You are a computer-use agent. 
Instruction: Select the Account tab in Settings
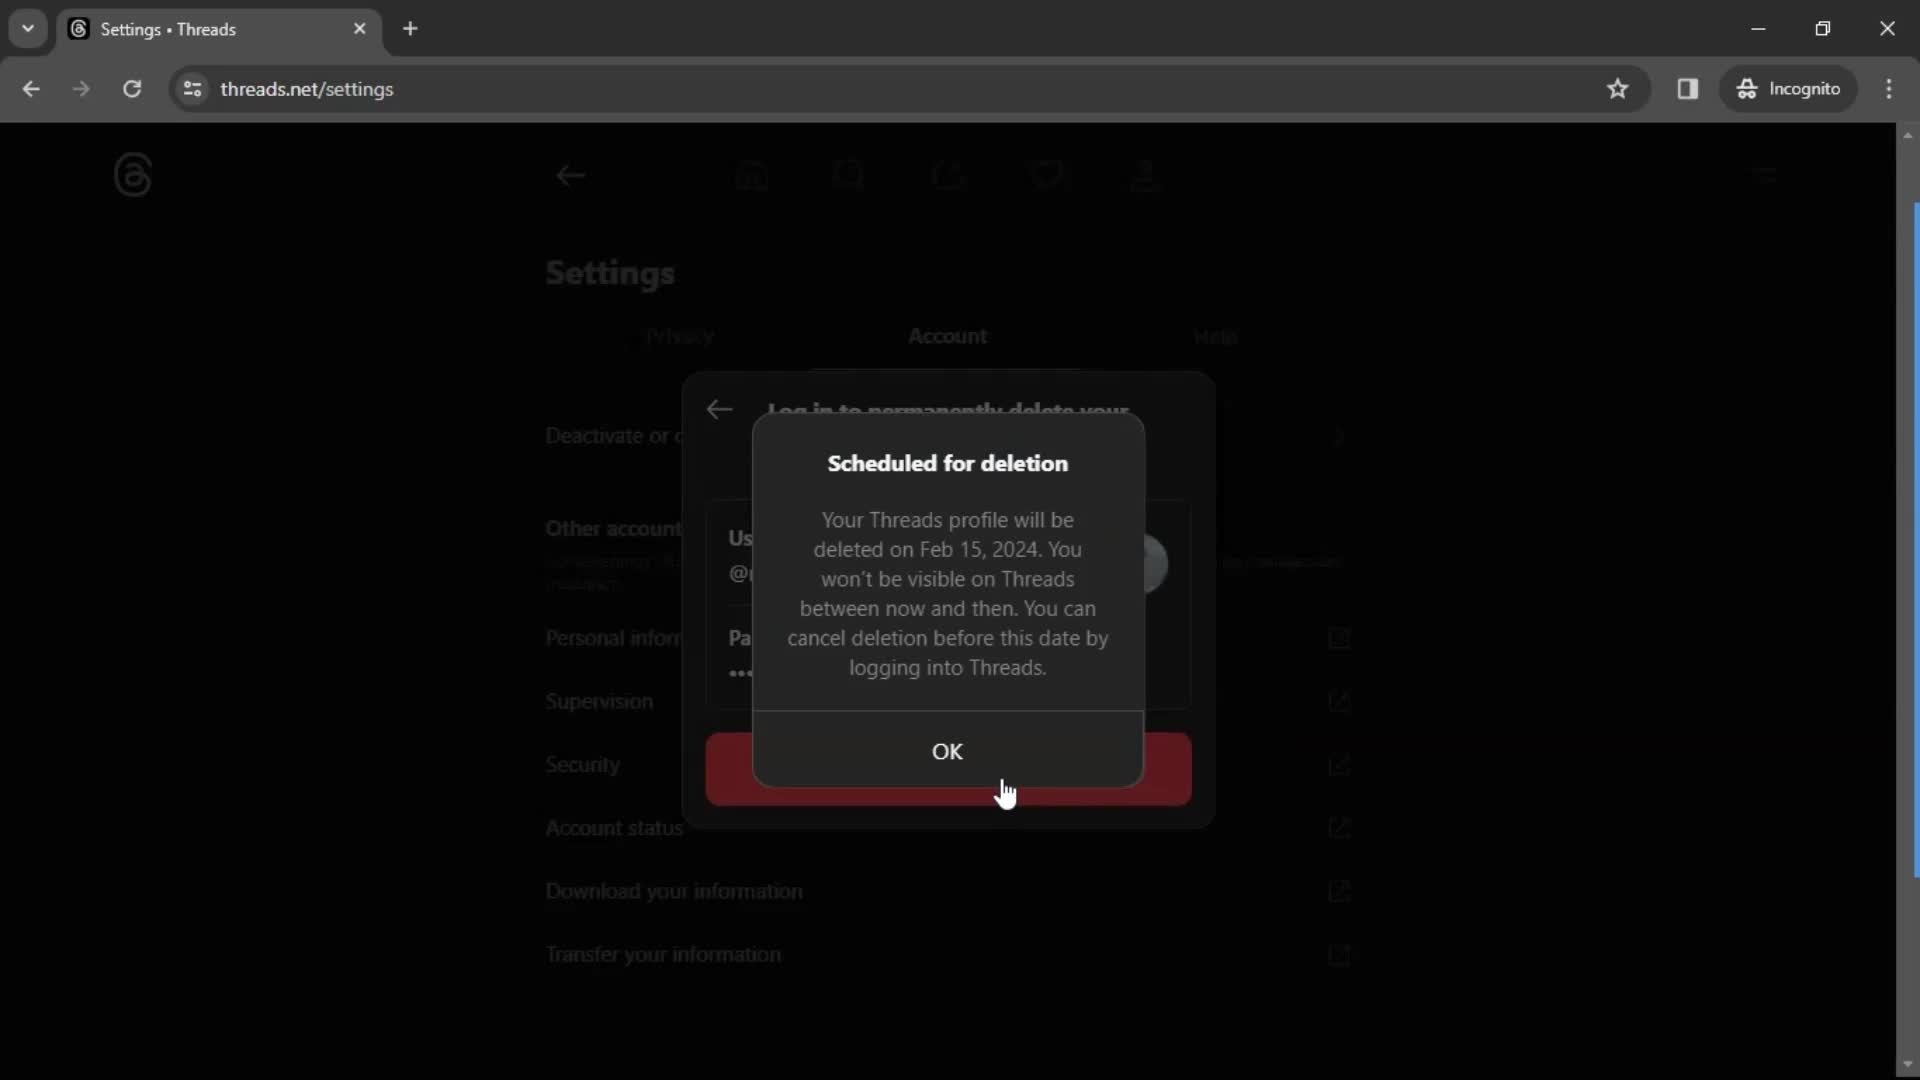(947, 336)
